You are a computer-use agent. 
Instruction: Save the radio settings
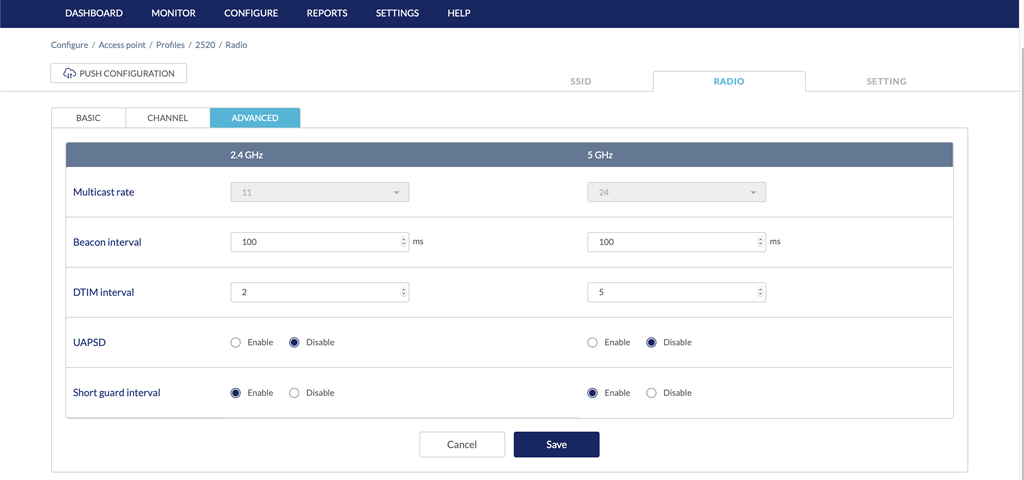(556, 444)
